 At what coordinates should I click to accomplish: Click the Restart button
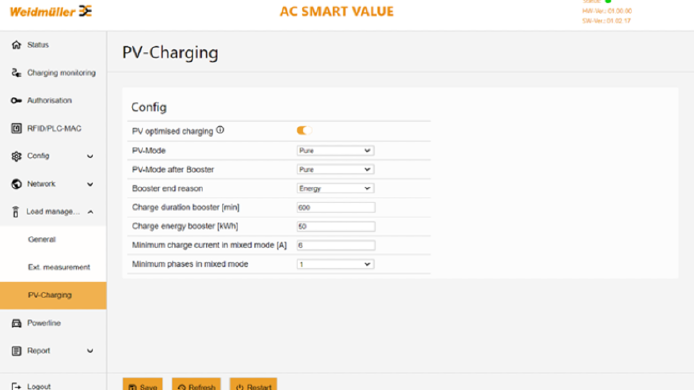[x=253, y=385]
